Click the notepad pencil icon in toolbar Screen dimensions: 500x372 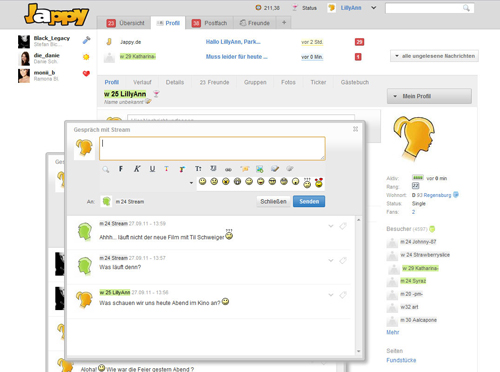click(275, 169)
